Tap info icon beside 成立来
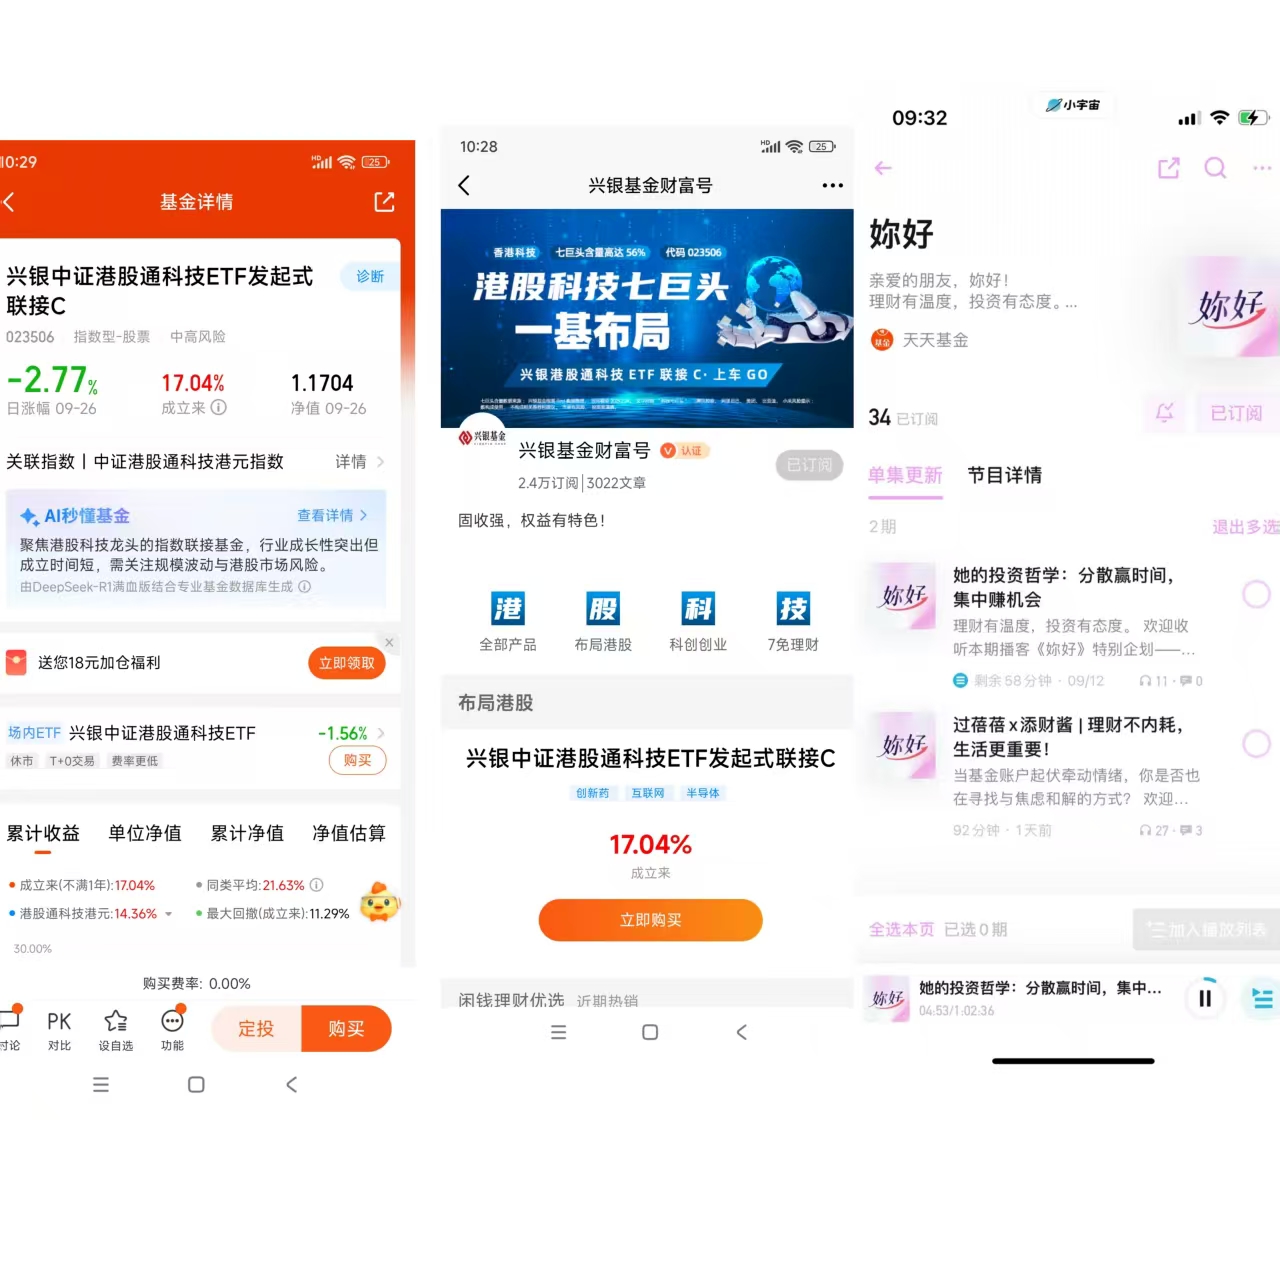This screenshot has height=1280, width=1280. coord(219,407)
